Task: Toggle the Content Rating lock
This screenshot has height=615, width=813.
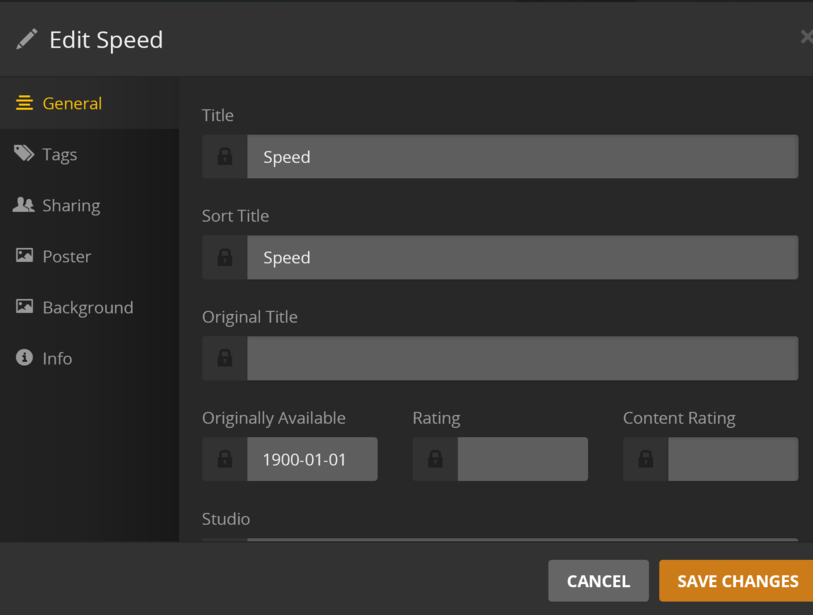Action: pos(645,460)
